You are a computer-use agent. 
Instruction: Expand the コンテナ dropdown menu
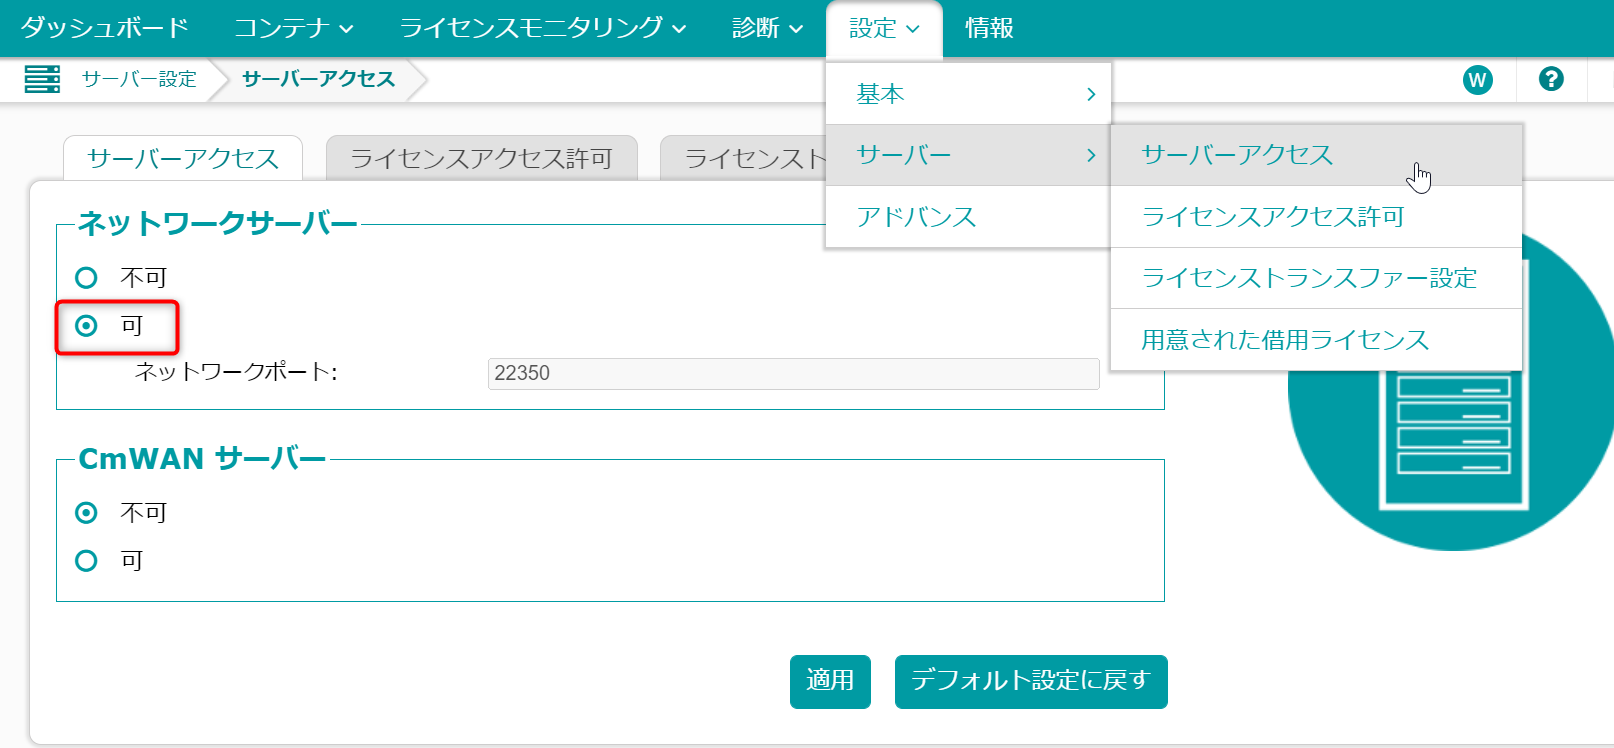pyautogui.click(x=294, y=28)
